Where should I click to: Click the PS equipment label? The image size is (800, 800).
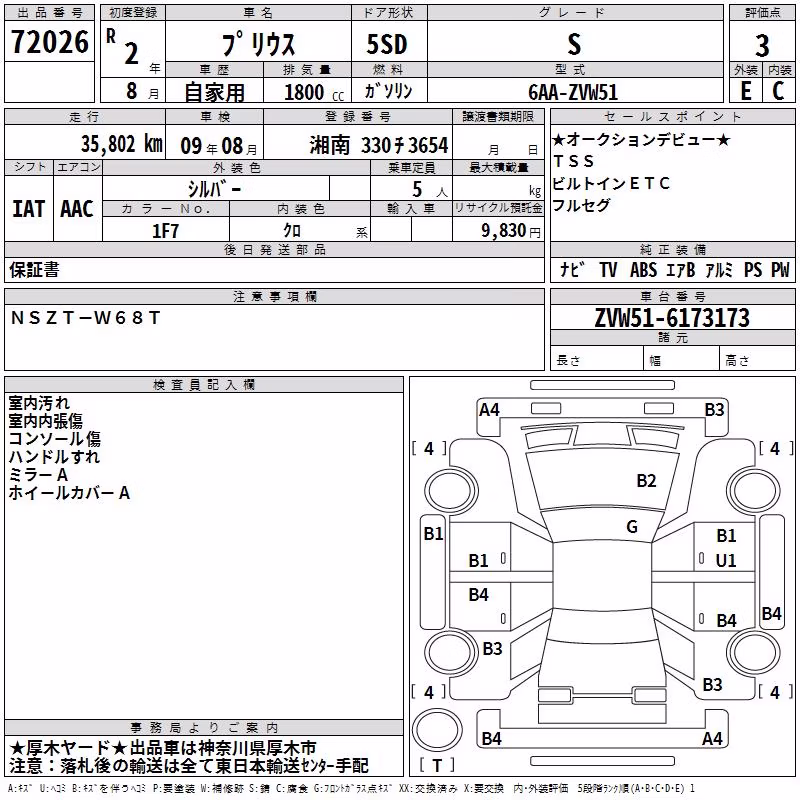[753, 269]
